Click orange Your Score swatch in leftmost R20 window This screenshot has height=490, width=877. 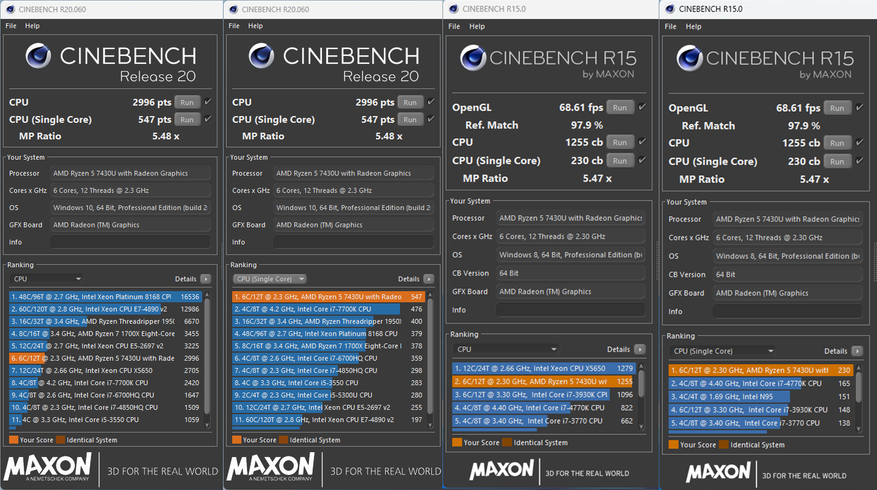pos(13,439)
